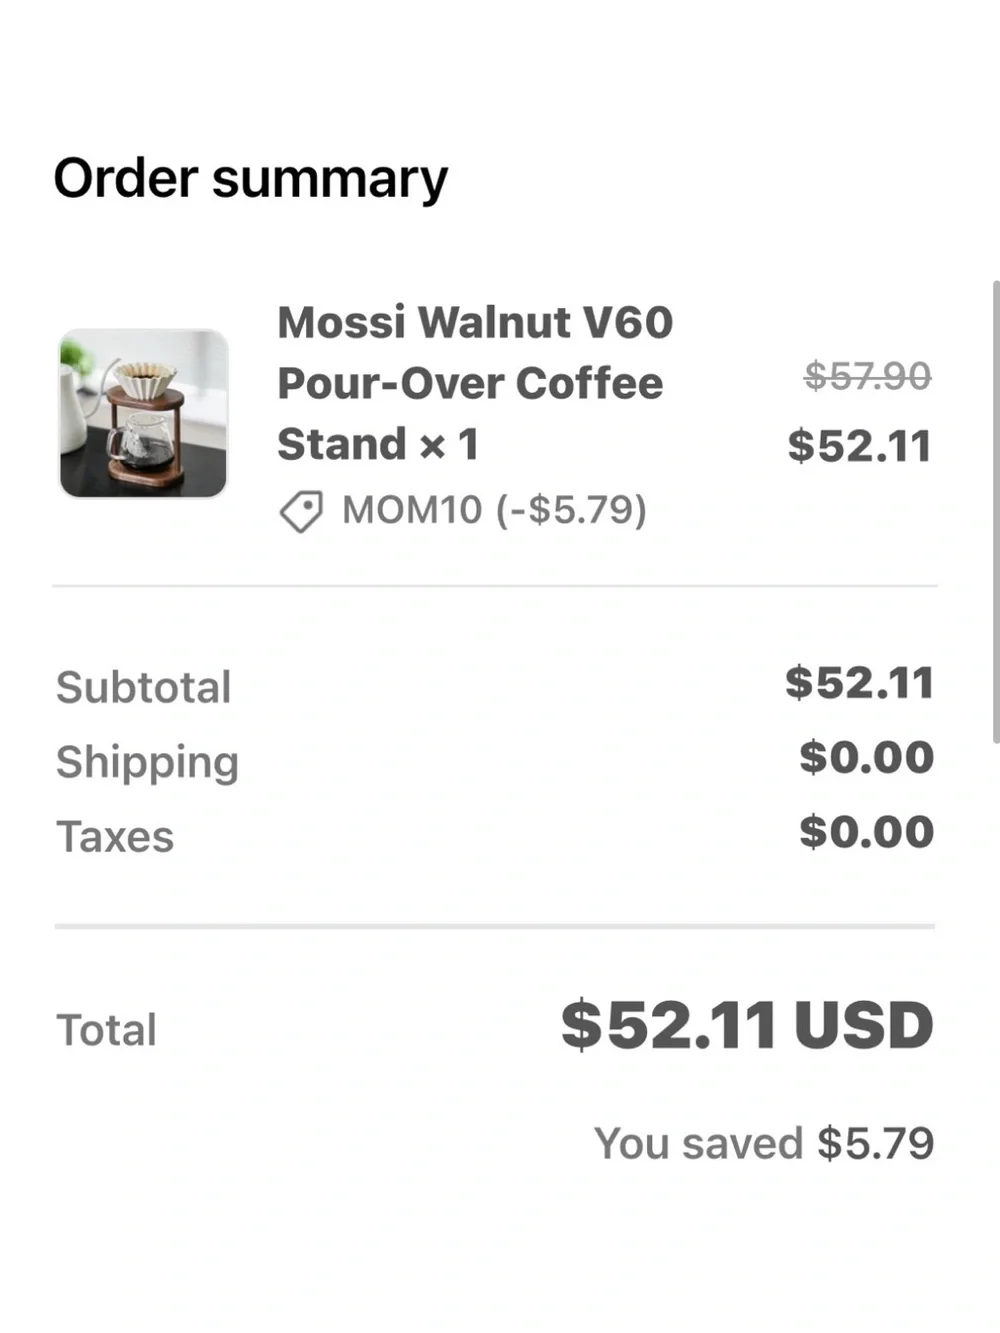Click the Total label
1000x1333 pixels.
(106, 1030)
